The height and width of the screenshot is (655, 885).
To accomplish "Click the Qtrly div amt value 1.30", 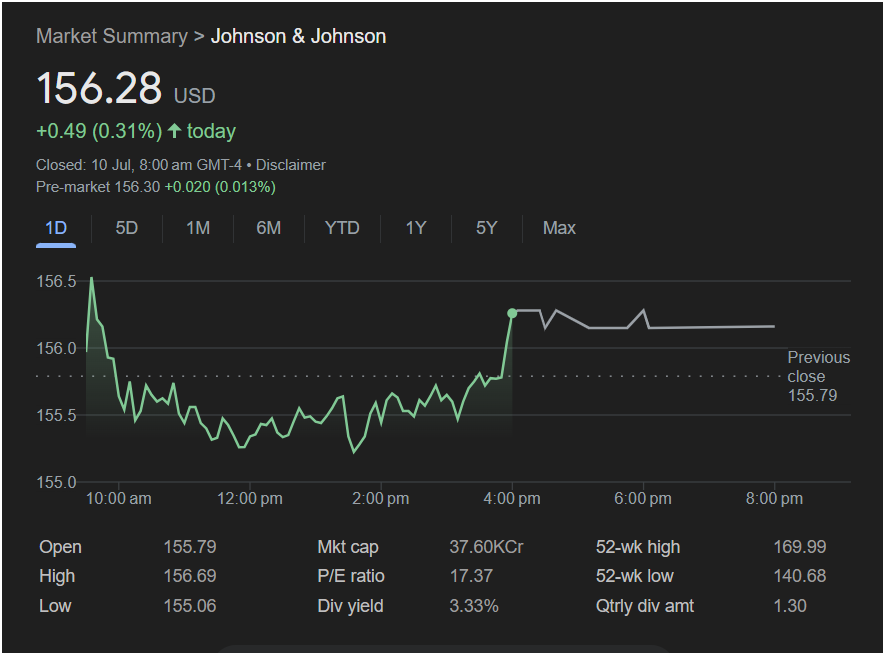I will click(x=790, y=606).
